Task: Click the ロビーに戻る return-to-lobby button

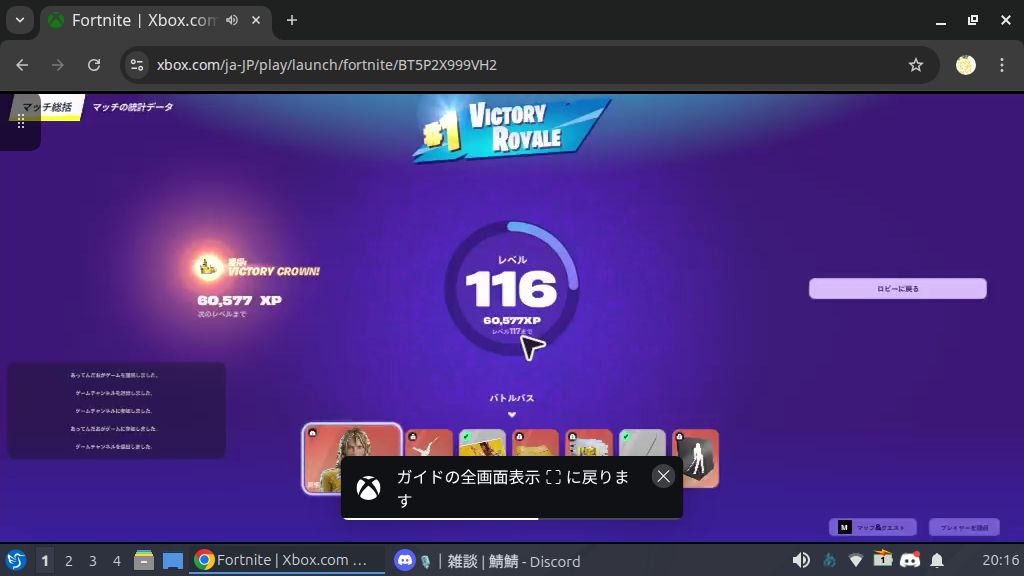Action: click(897, 289)
